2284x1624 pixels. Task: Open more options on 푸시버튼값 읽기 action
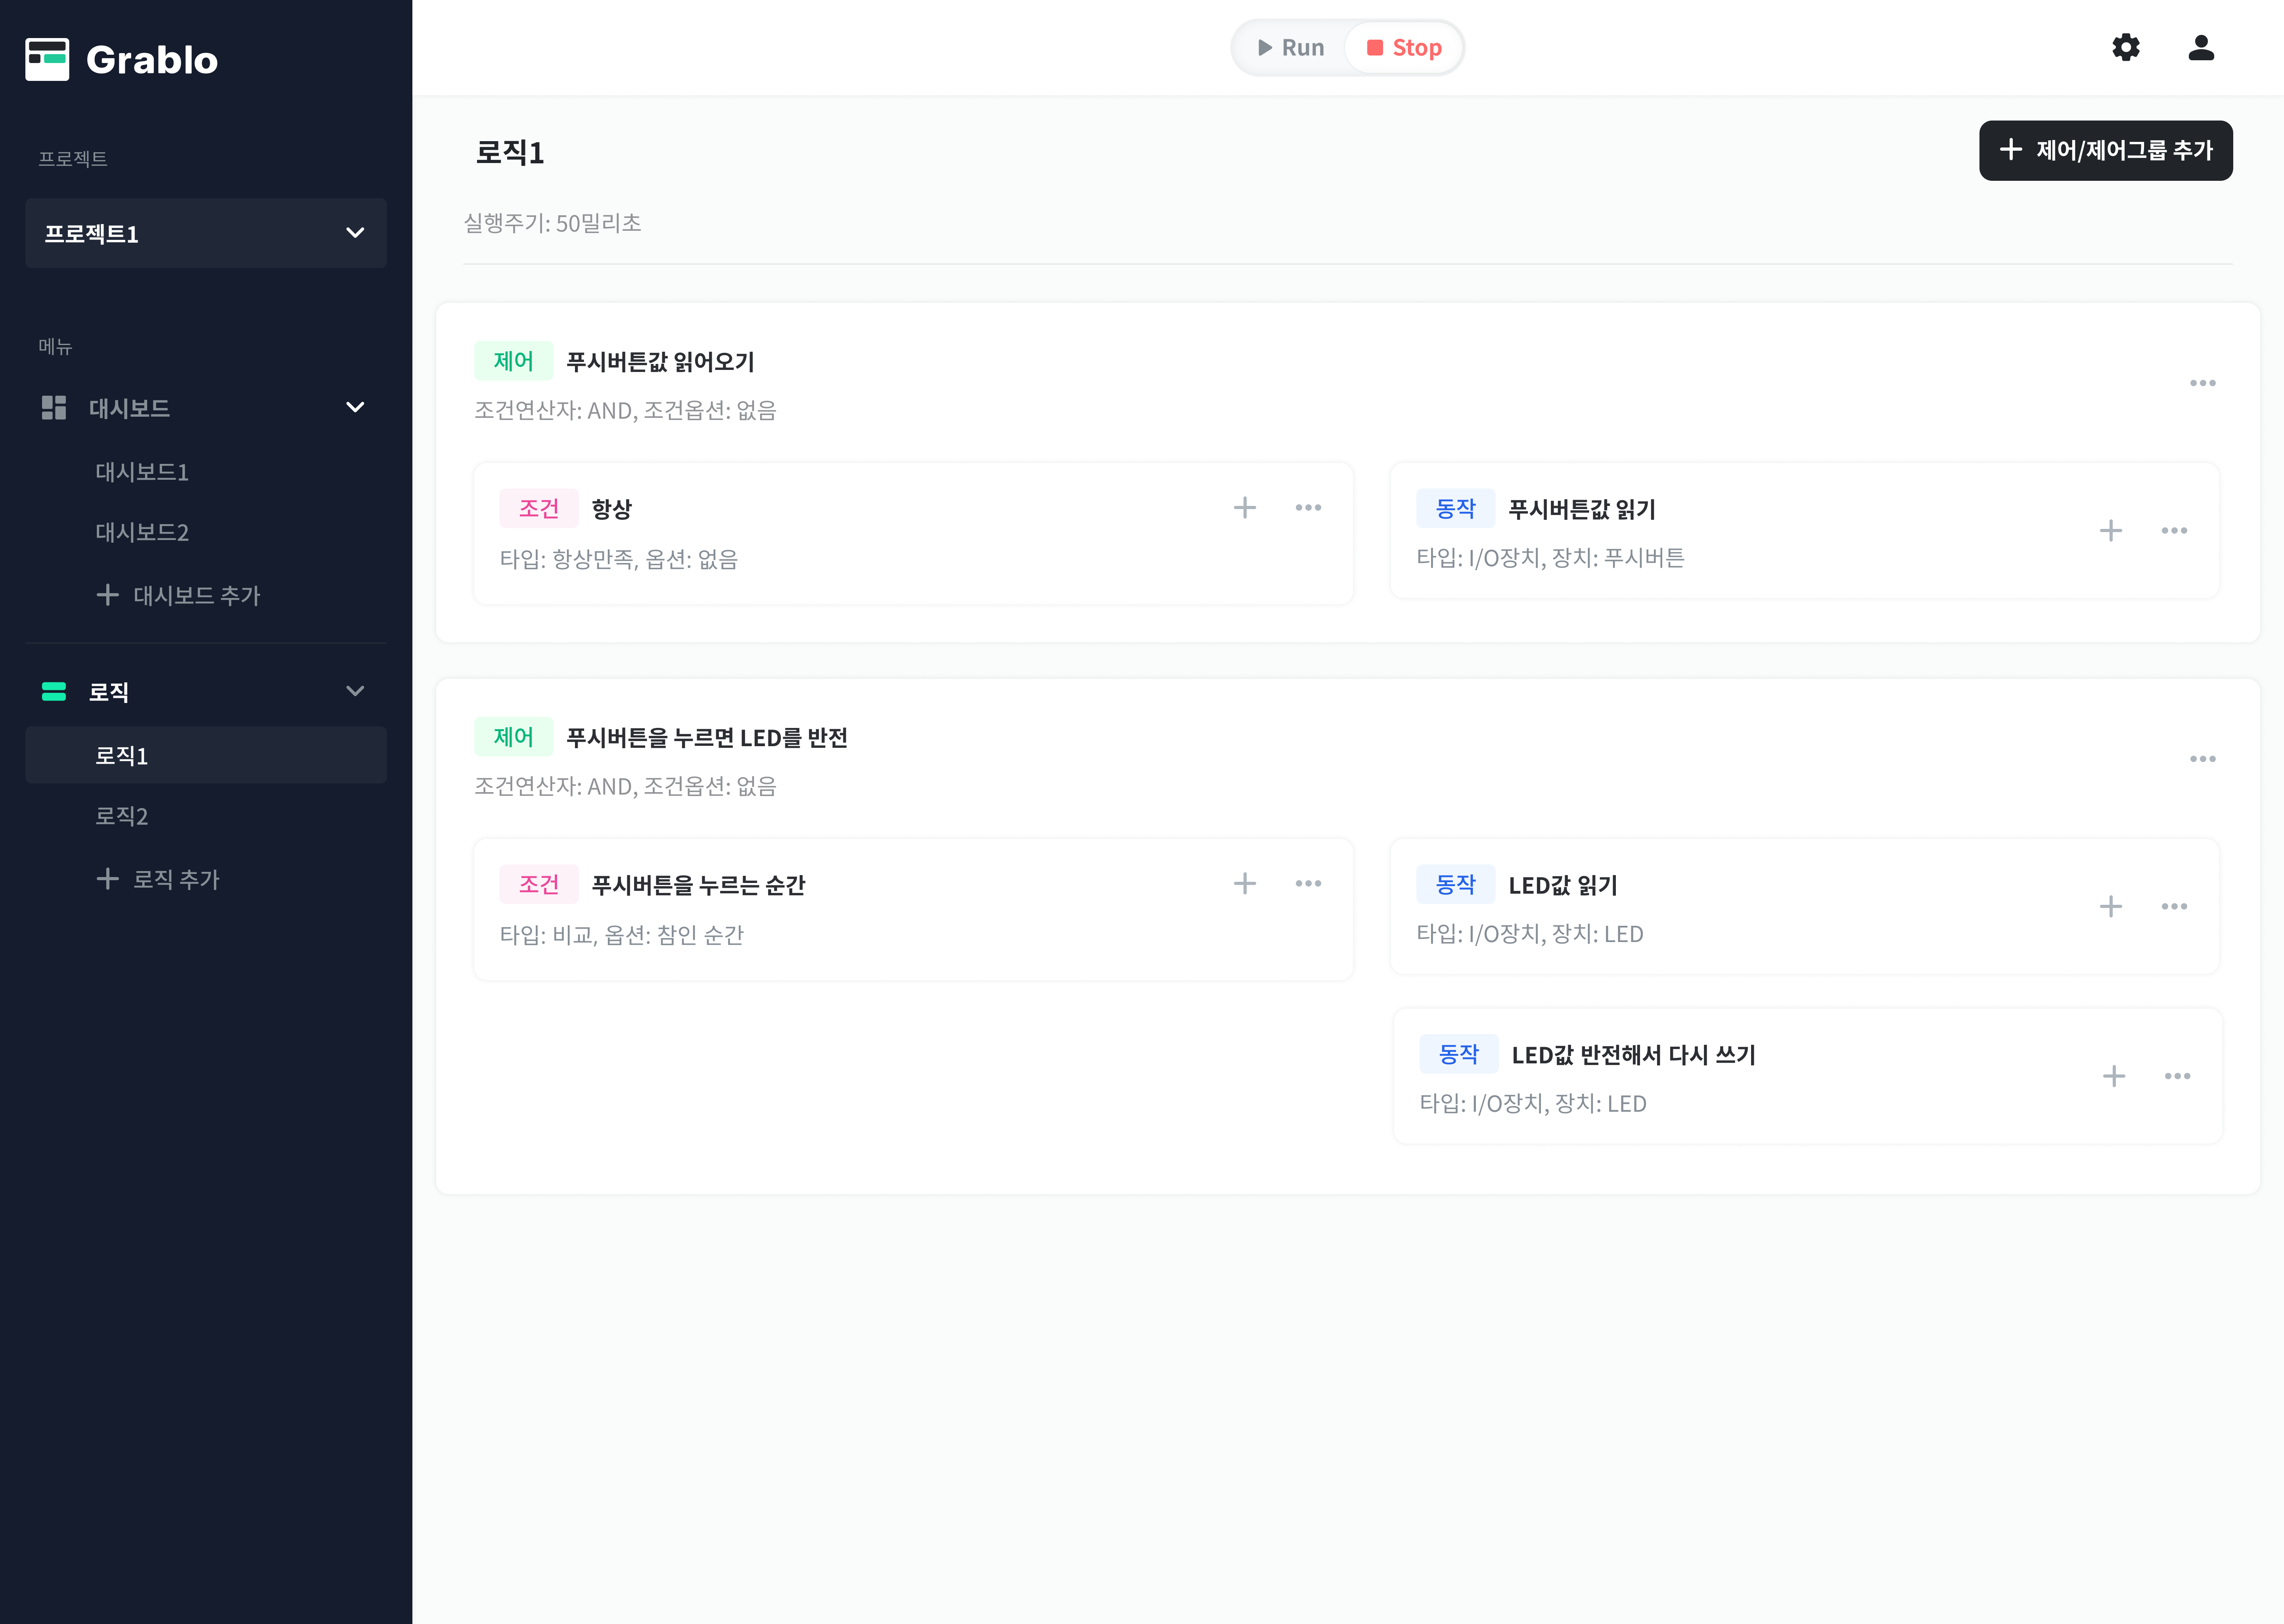click(2174, 531)
